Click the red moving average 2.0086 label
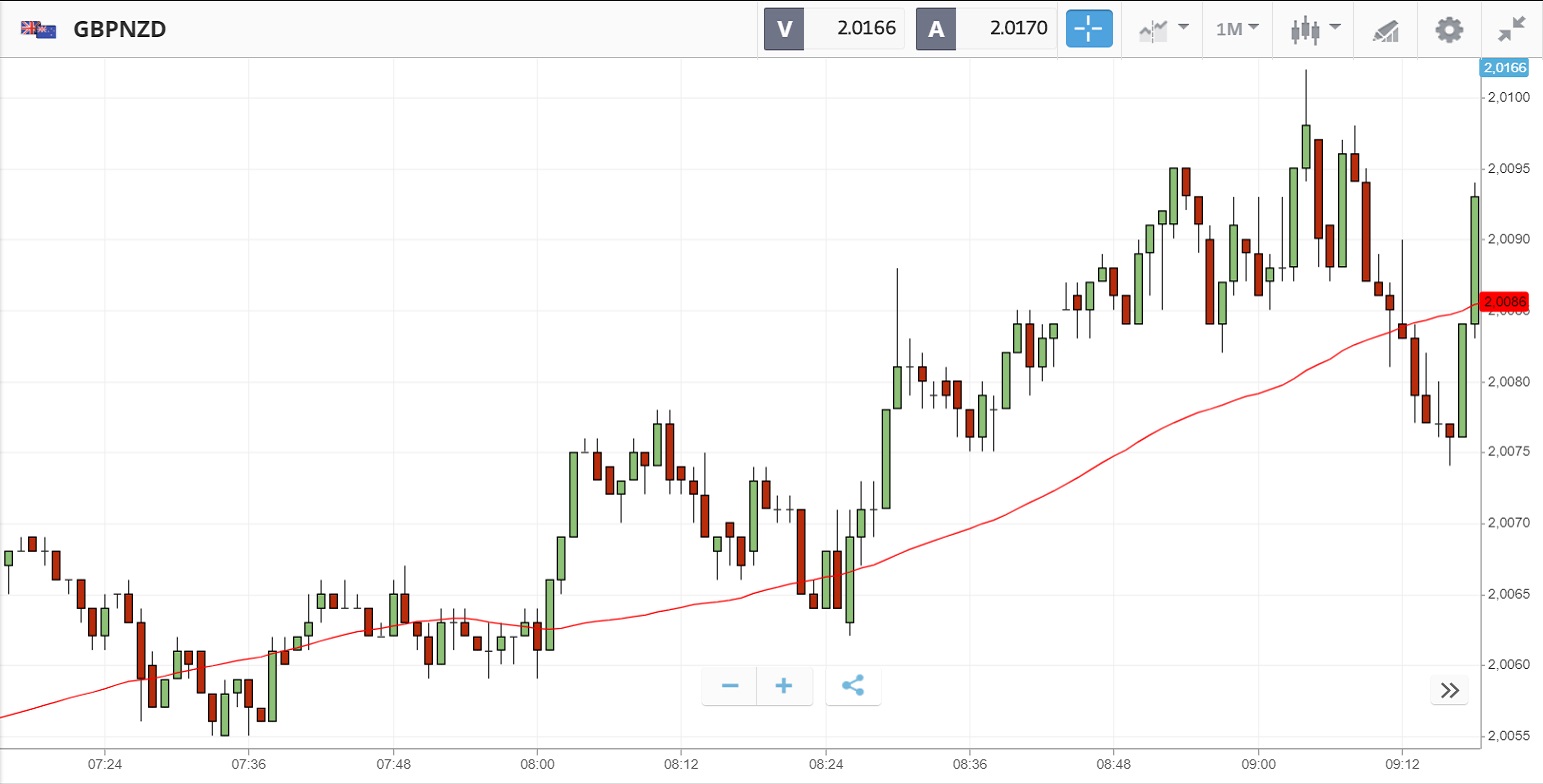 pyautogui.click(x=1505, y=301)
